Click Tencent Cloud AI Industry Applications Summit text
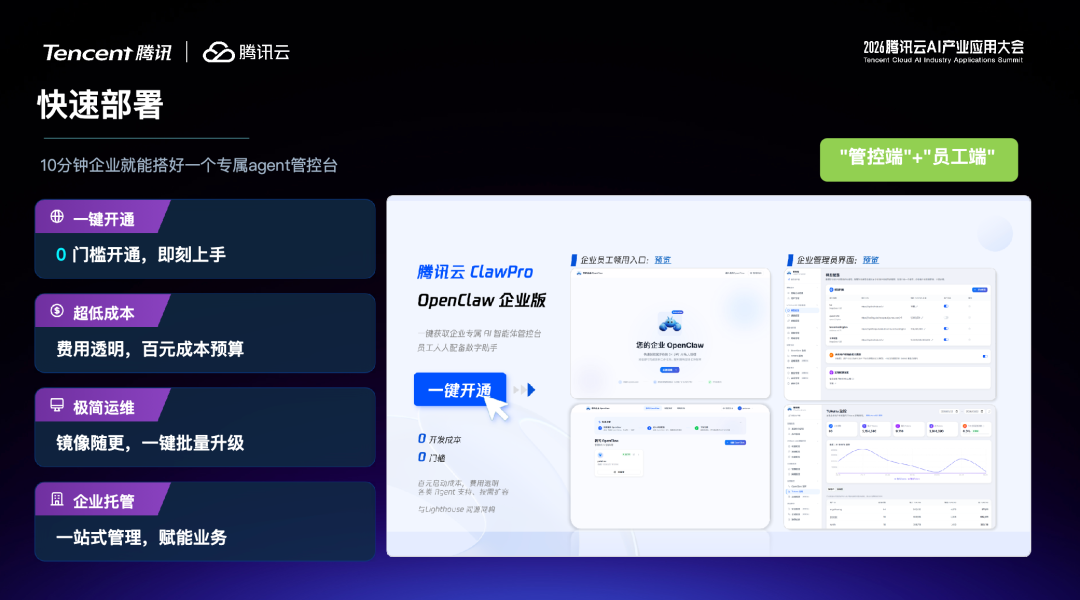Screen dimensions: 1080x600 [x=944, y=60]
